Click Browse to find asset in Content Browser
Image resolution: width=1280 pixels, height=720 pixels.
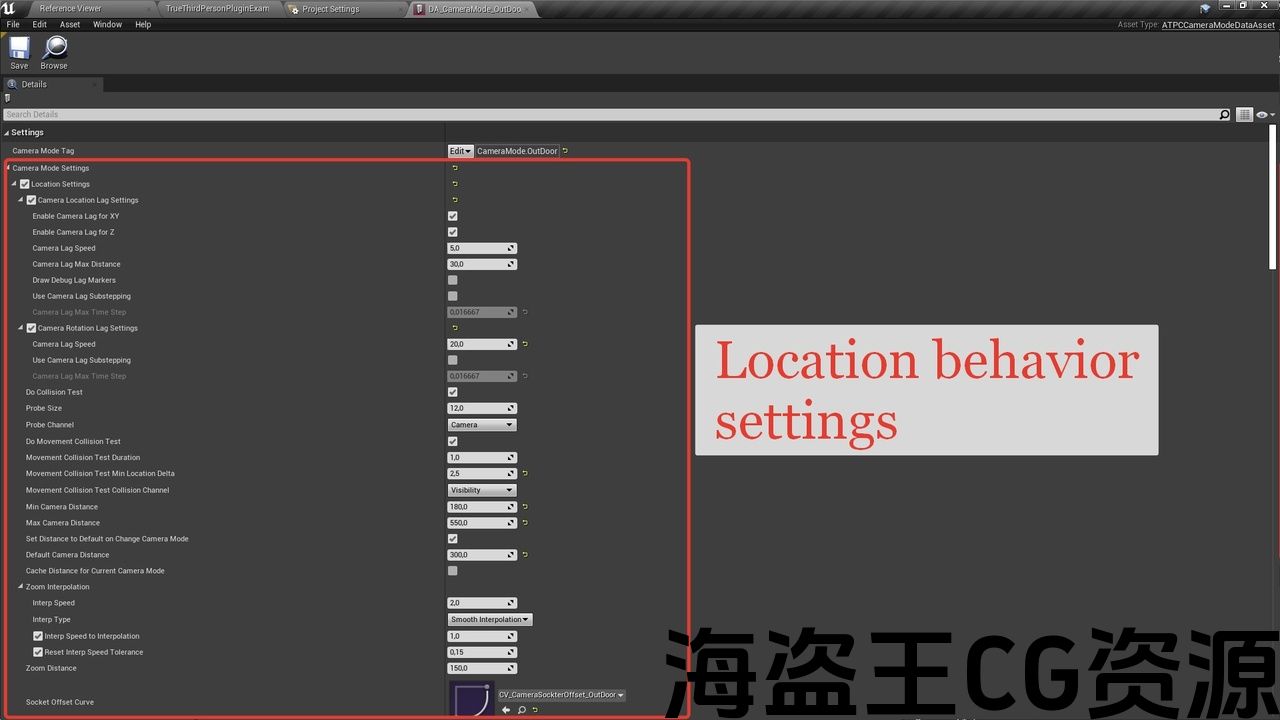tap(54, 50)
